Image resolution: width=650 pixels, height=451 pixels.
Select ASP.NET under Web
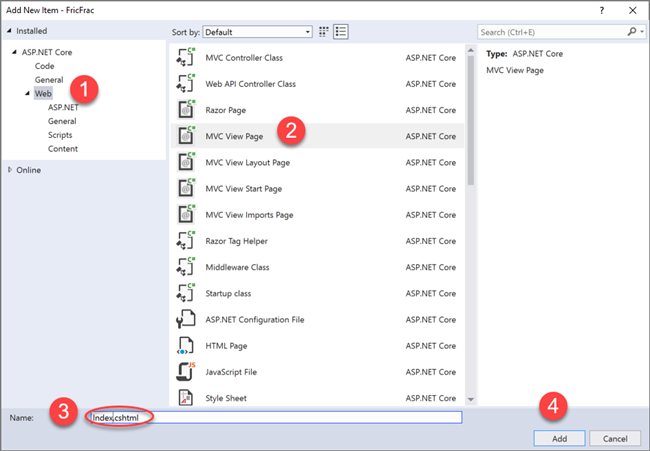point(63,107)
